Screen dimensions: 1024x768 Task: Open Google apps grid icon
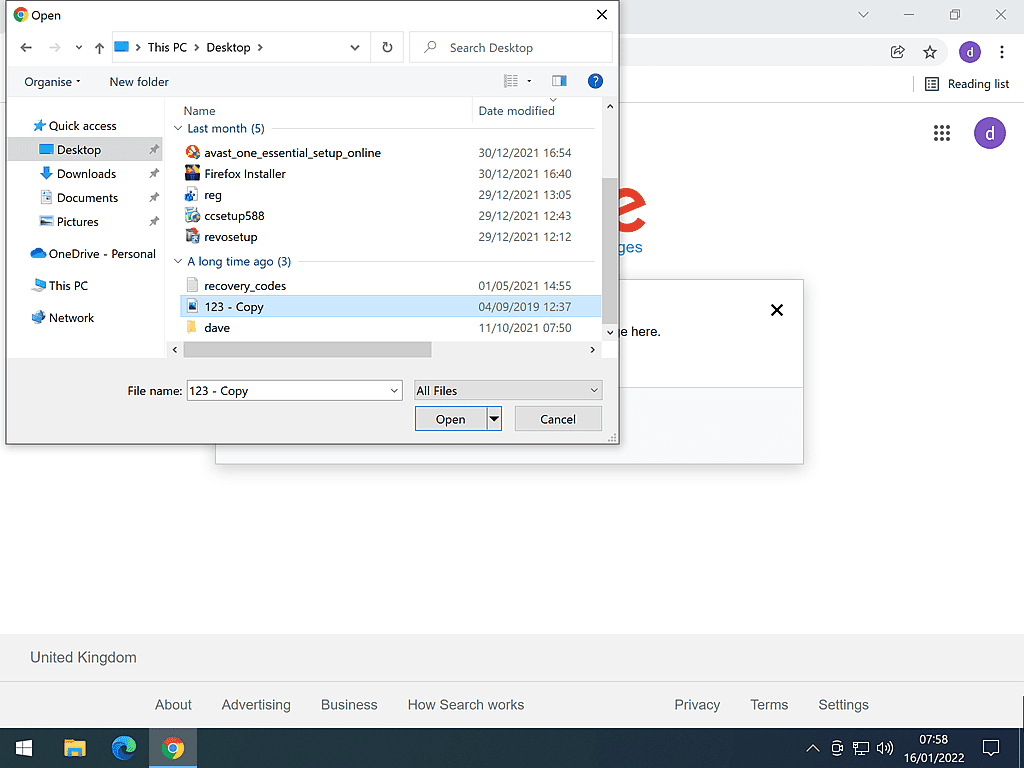[941, 133]
